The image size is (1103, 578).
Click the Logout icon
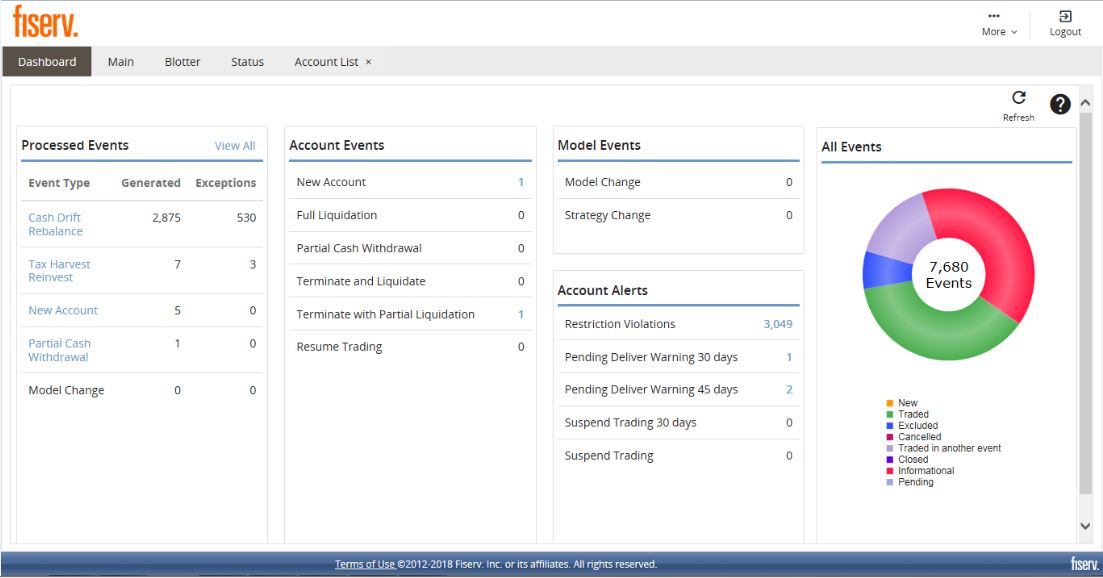pyautogui.click(x=1065, y=17)
